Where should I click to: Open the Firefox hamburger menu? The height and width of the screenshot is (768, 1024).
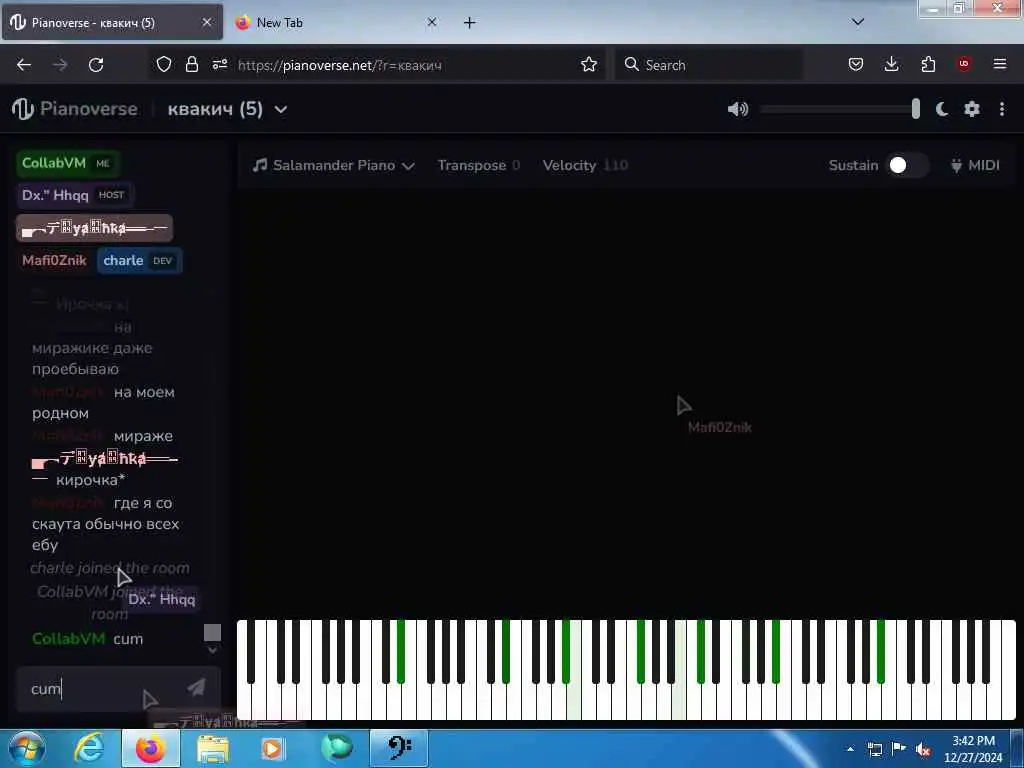(1000, 64)
